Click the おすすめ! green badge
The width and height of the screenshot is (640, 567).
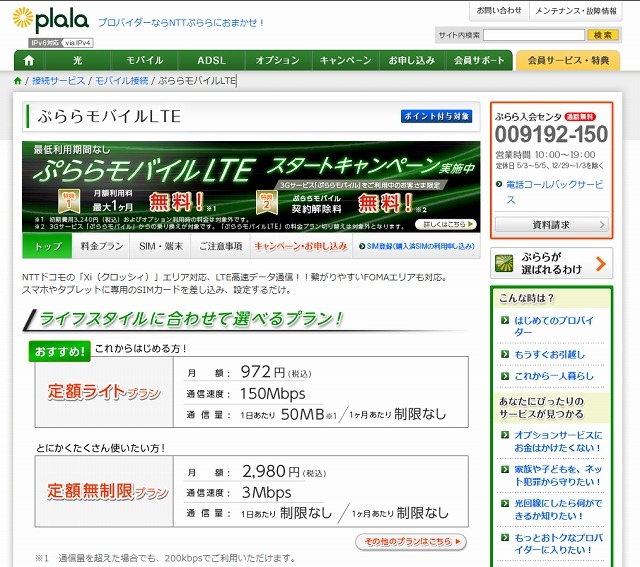(x=60, y=351)
